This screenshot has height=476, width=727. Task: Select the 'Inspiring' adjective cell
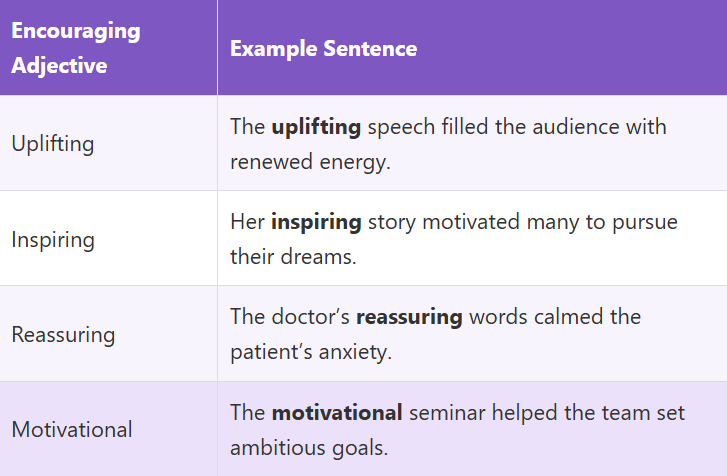[x=53, y=240]
